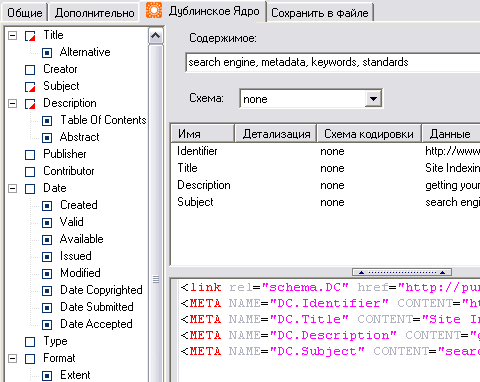Collapse the Format tree node
The height and width of the screenshot is (382, 480).
(12, 358)
